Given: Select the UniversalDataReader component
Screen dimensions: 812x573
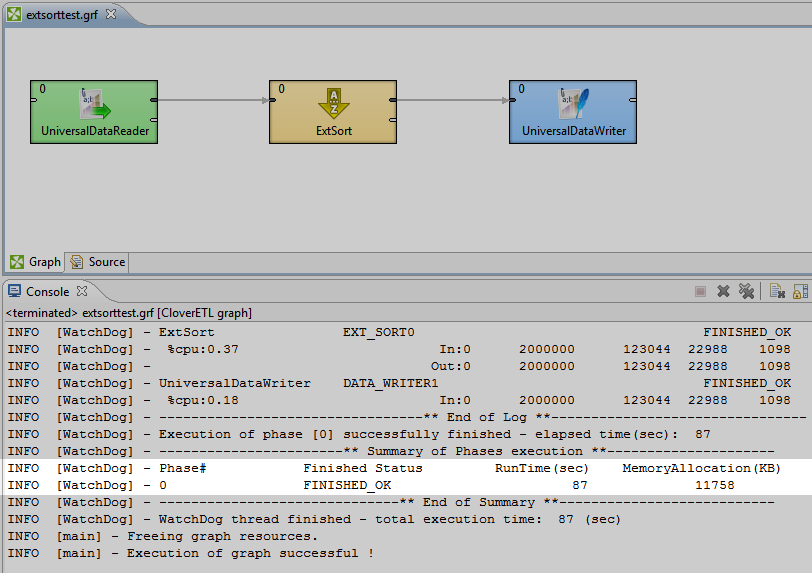Looking at the screenshot, I should click(x=94, y=112).
